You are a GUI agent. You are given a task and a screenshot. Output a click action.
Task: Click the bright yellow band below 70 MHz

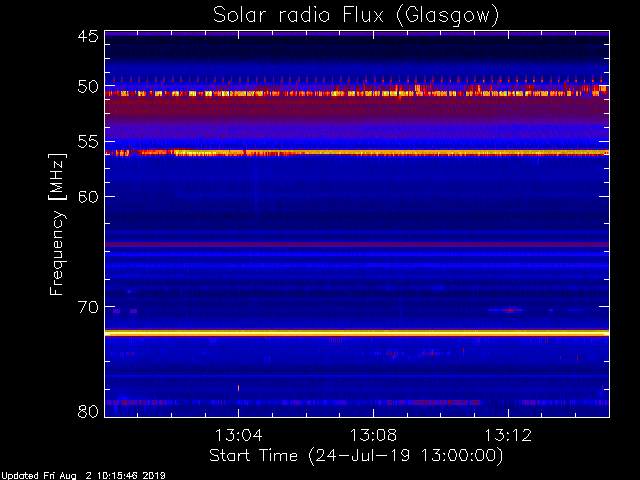pos(357,333)
